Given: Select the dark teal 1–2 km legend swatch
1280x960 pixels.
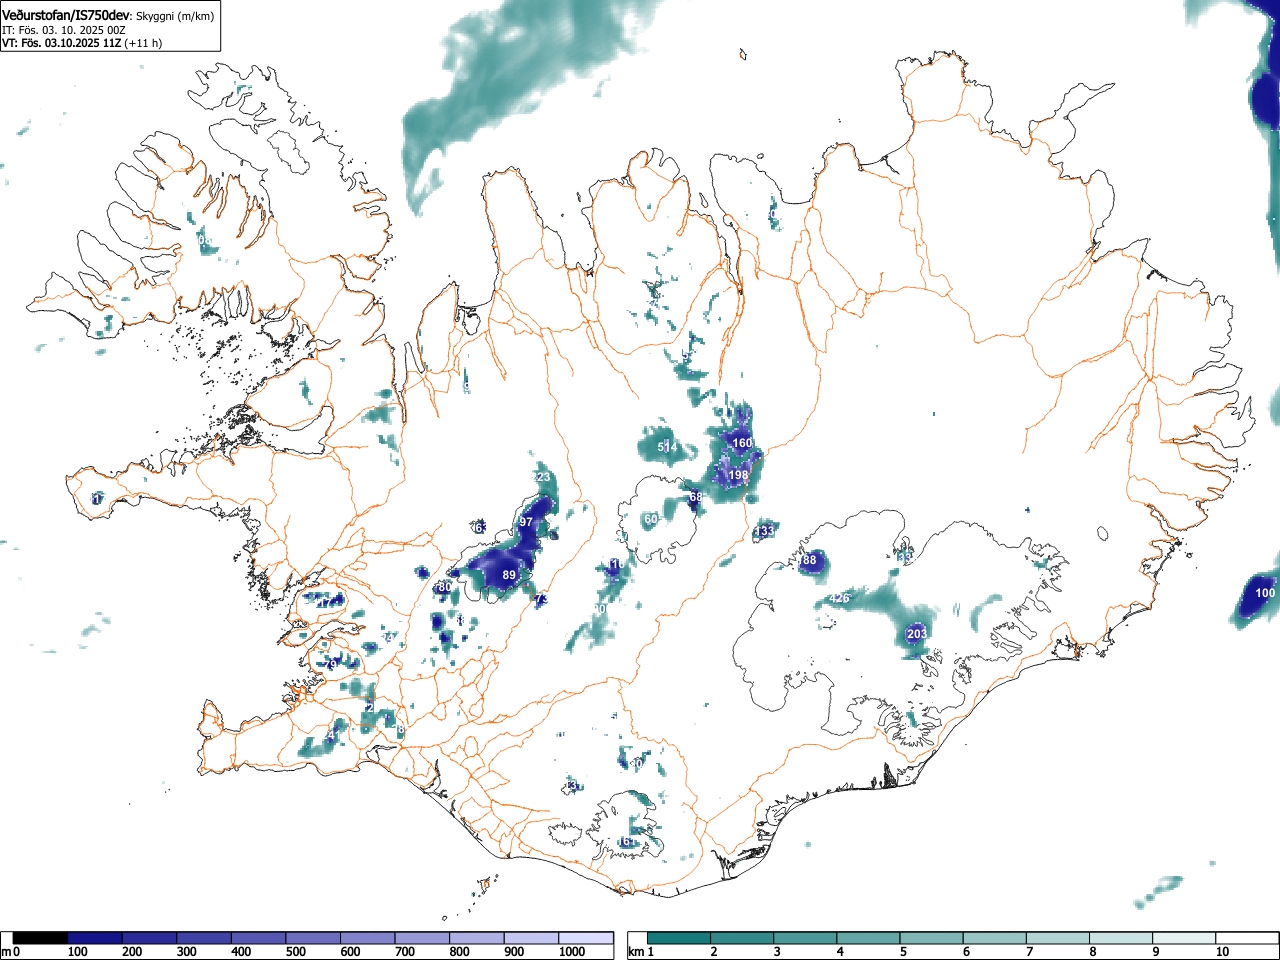Looking at the screenshot, I should point(680,938).
